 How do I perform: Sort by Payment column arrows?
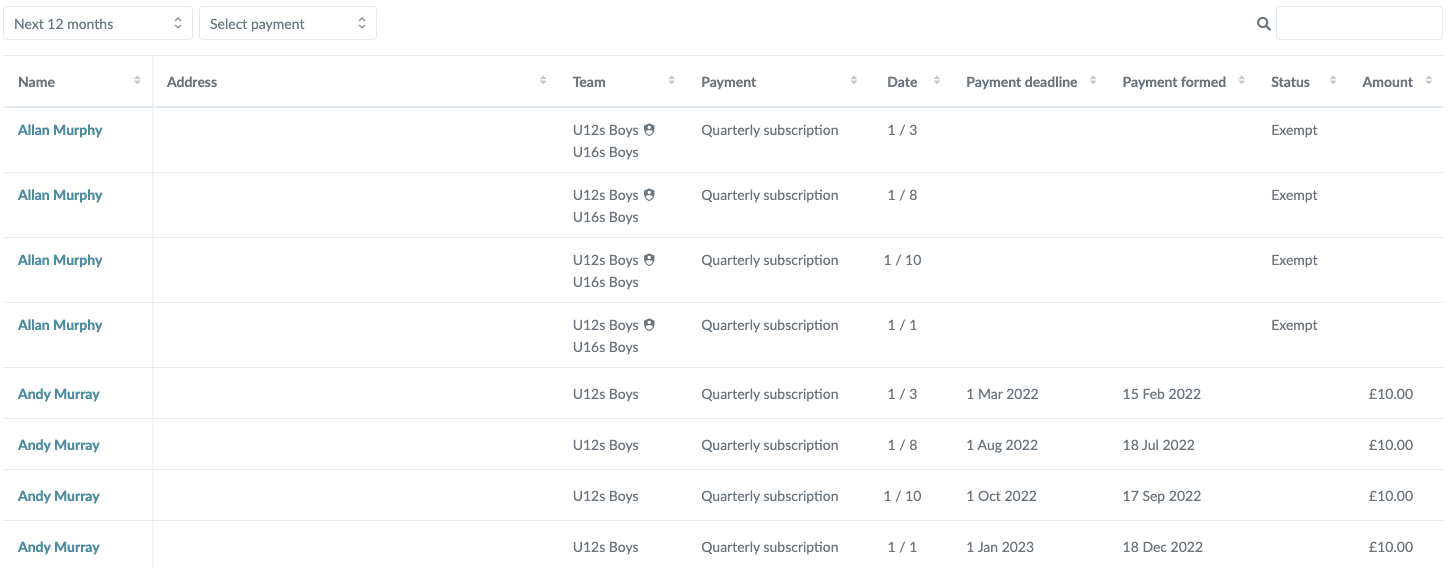coord(854,81)
